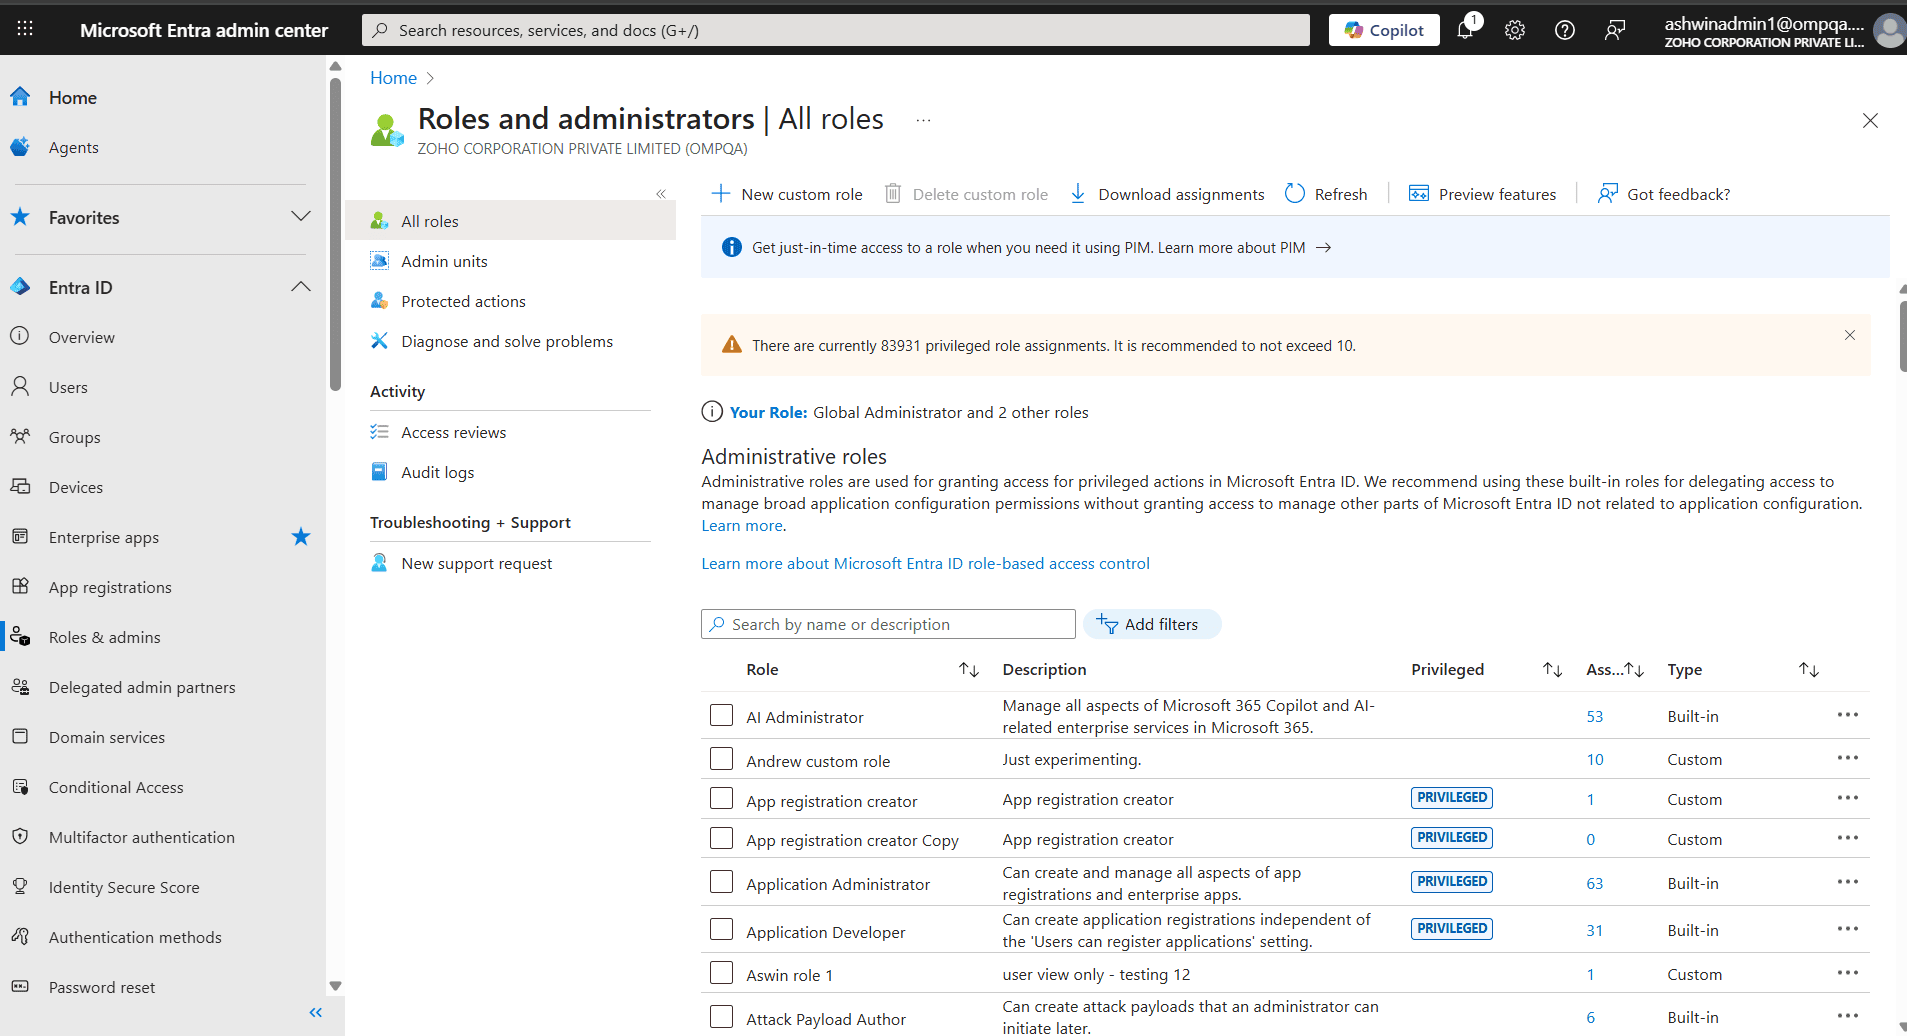Collapse the Entra ID section
The height and width of the screenshot is (1036, 1907).
[x=300, y=286]
